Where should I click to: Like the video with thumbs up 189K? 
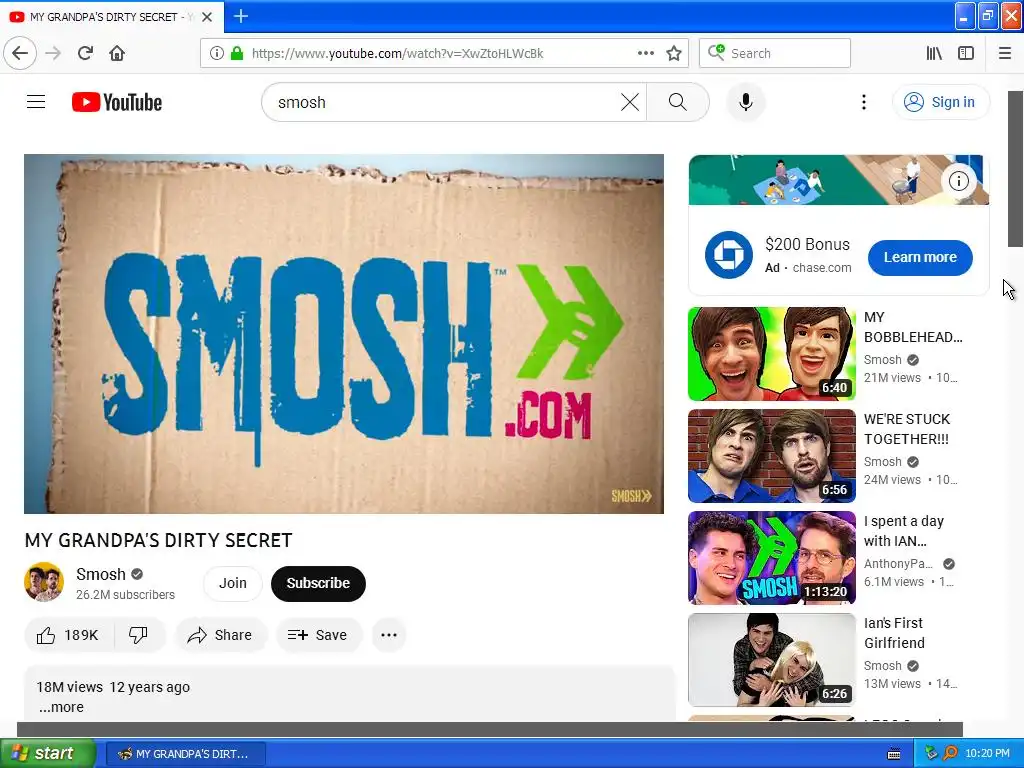(68, 635)
